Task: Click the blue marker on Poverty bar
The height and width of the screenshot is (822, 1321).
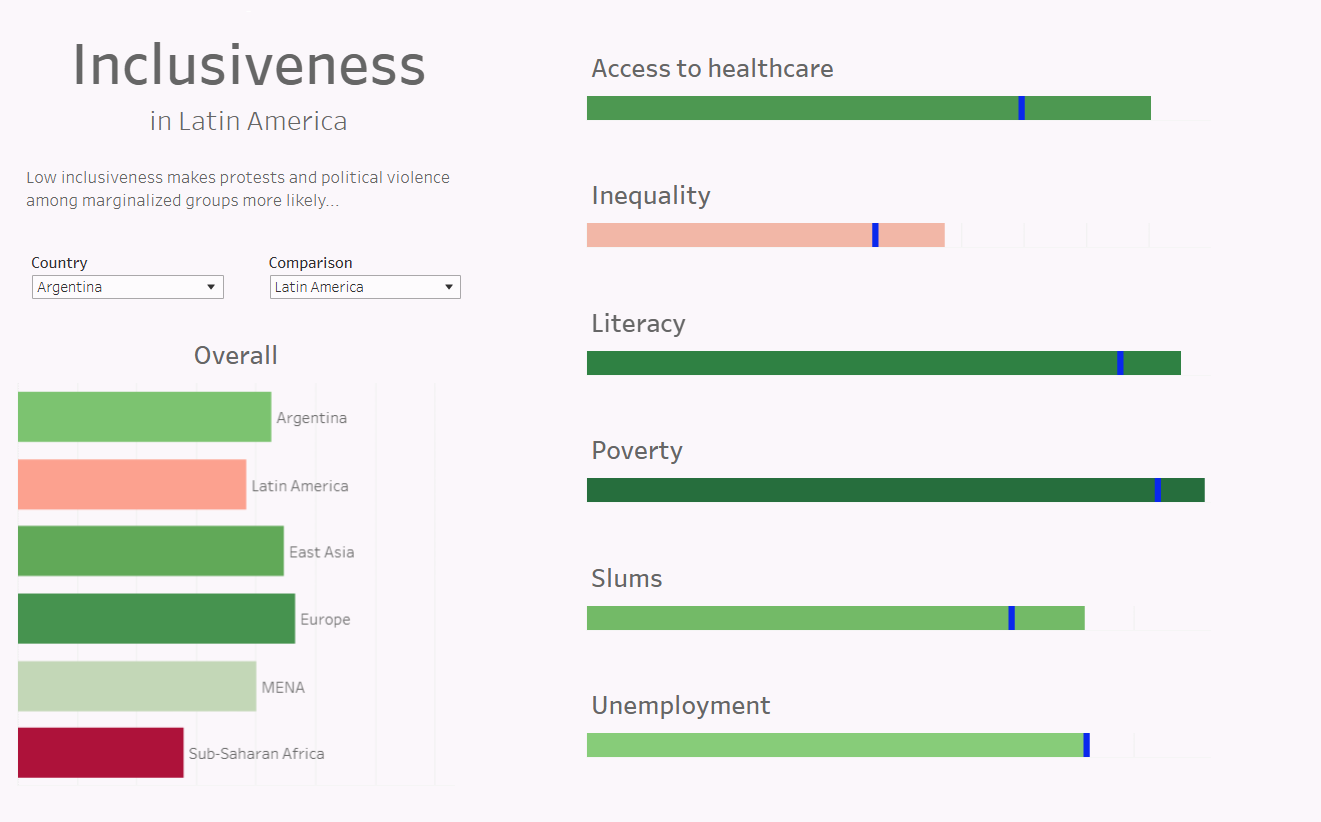Action: [1158, 490]
